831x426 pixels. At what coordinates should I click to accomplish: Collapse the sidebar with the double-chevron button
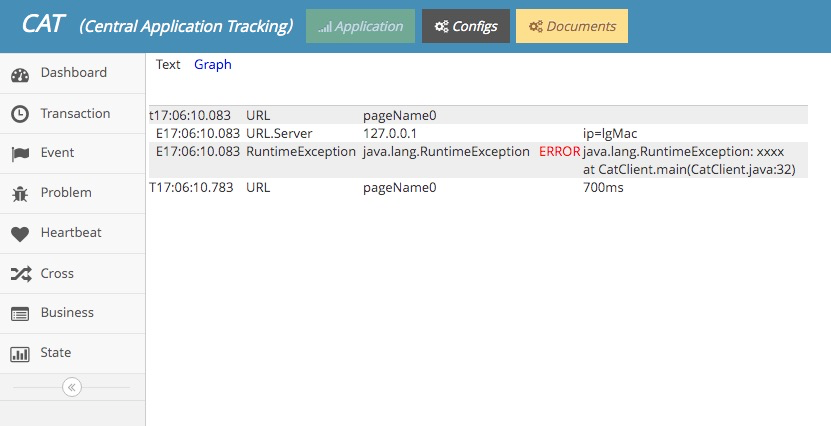(x=72, y=387)
